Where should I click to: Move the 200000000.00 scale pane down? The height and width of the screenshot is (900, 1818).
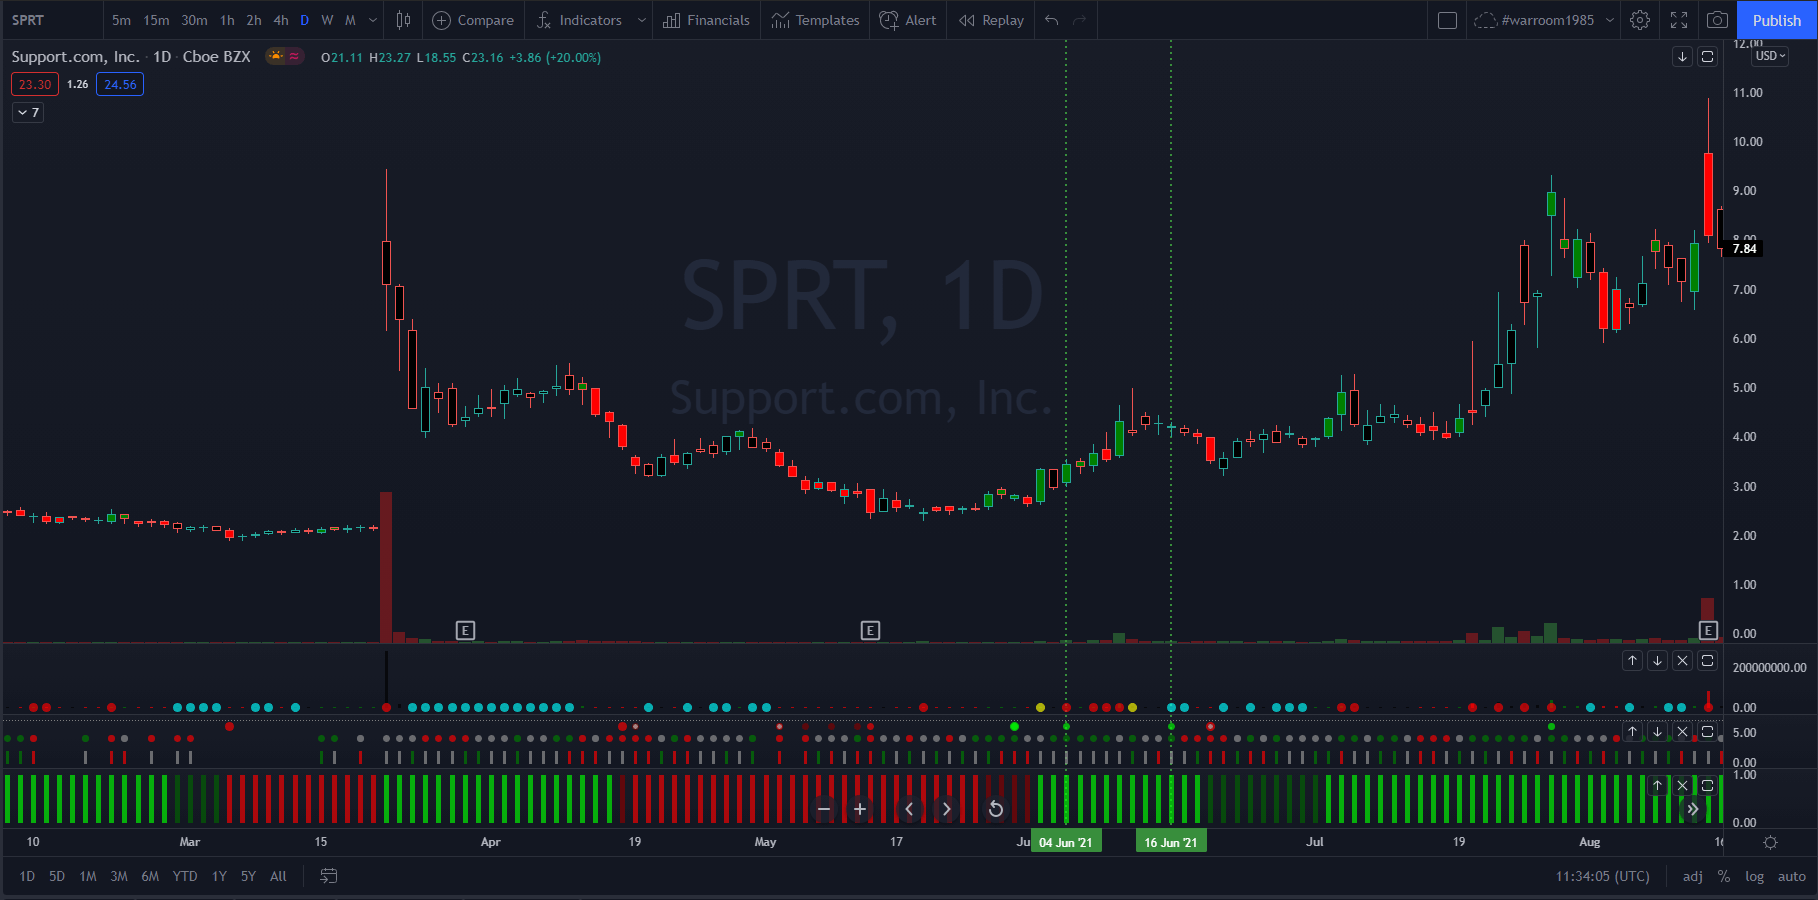(x=1657, y=661)
